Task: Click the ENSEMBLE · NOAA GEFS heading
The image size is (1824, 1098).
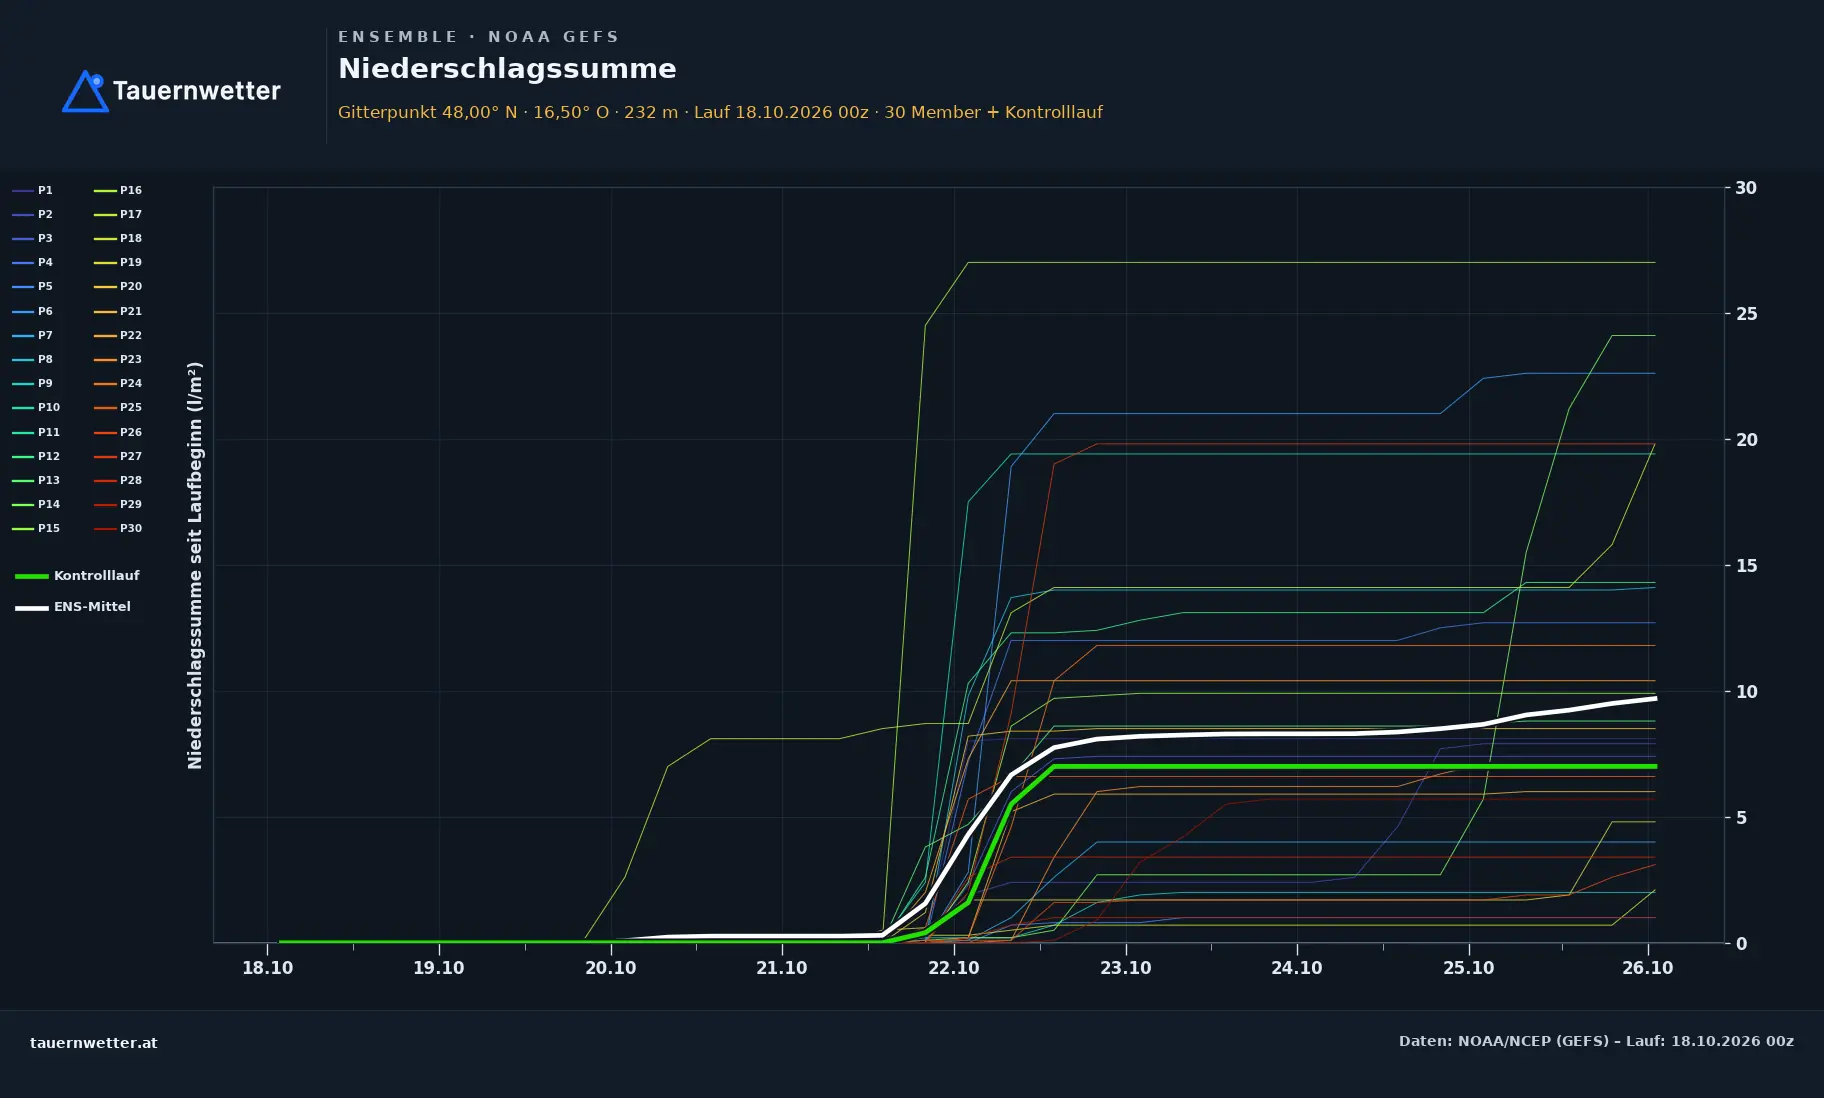Action: tap(478, 37)
